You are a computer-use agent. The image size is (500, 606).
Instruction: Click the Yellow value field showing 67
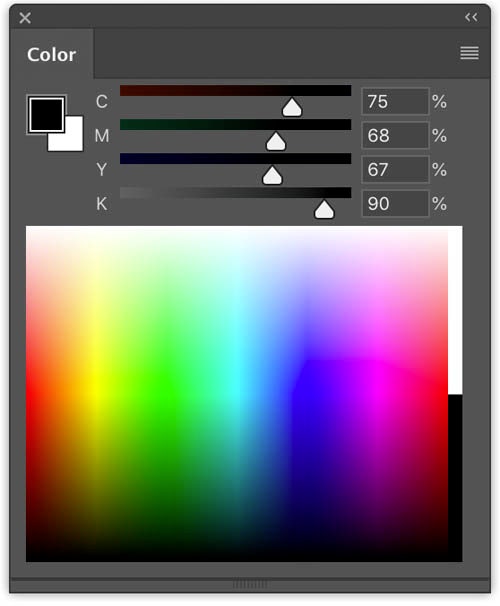click(395, 170)
